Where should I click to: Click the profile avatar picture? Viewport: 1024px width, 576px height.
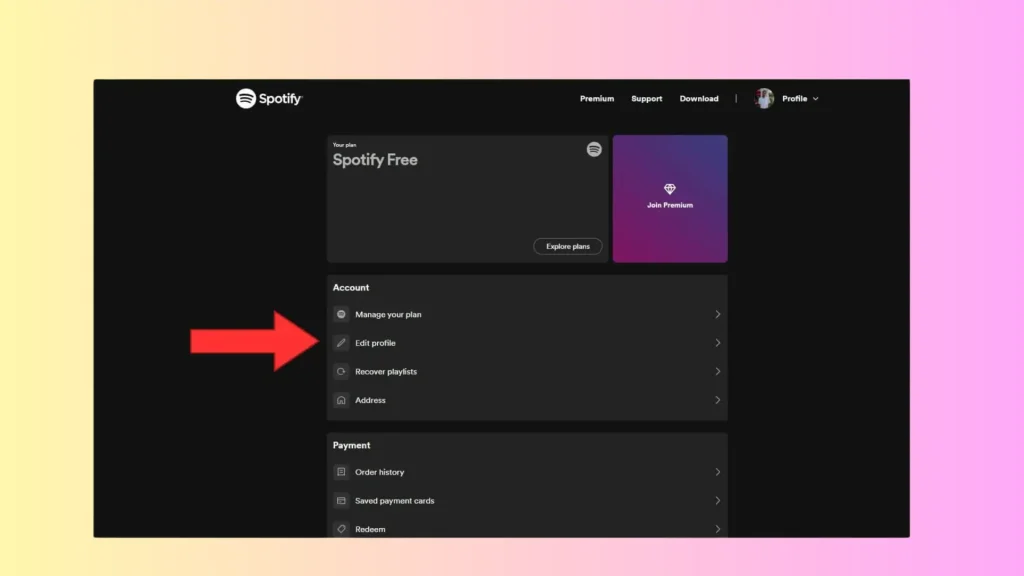pyautogui.click(x=763, y=98)
